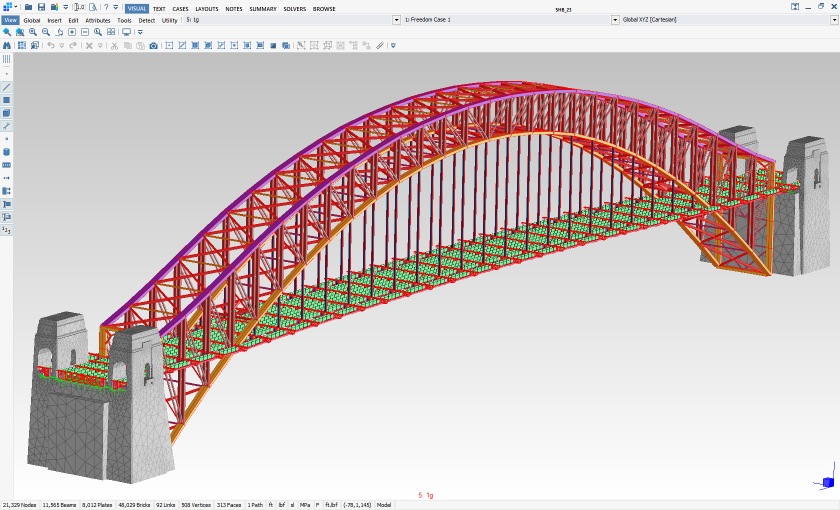Viewport: 840px width, 510px height.
Task: Open the Strand7 application menu icon
Action: 7,7
